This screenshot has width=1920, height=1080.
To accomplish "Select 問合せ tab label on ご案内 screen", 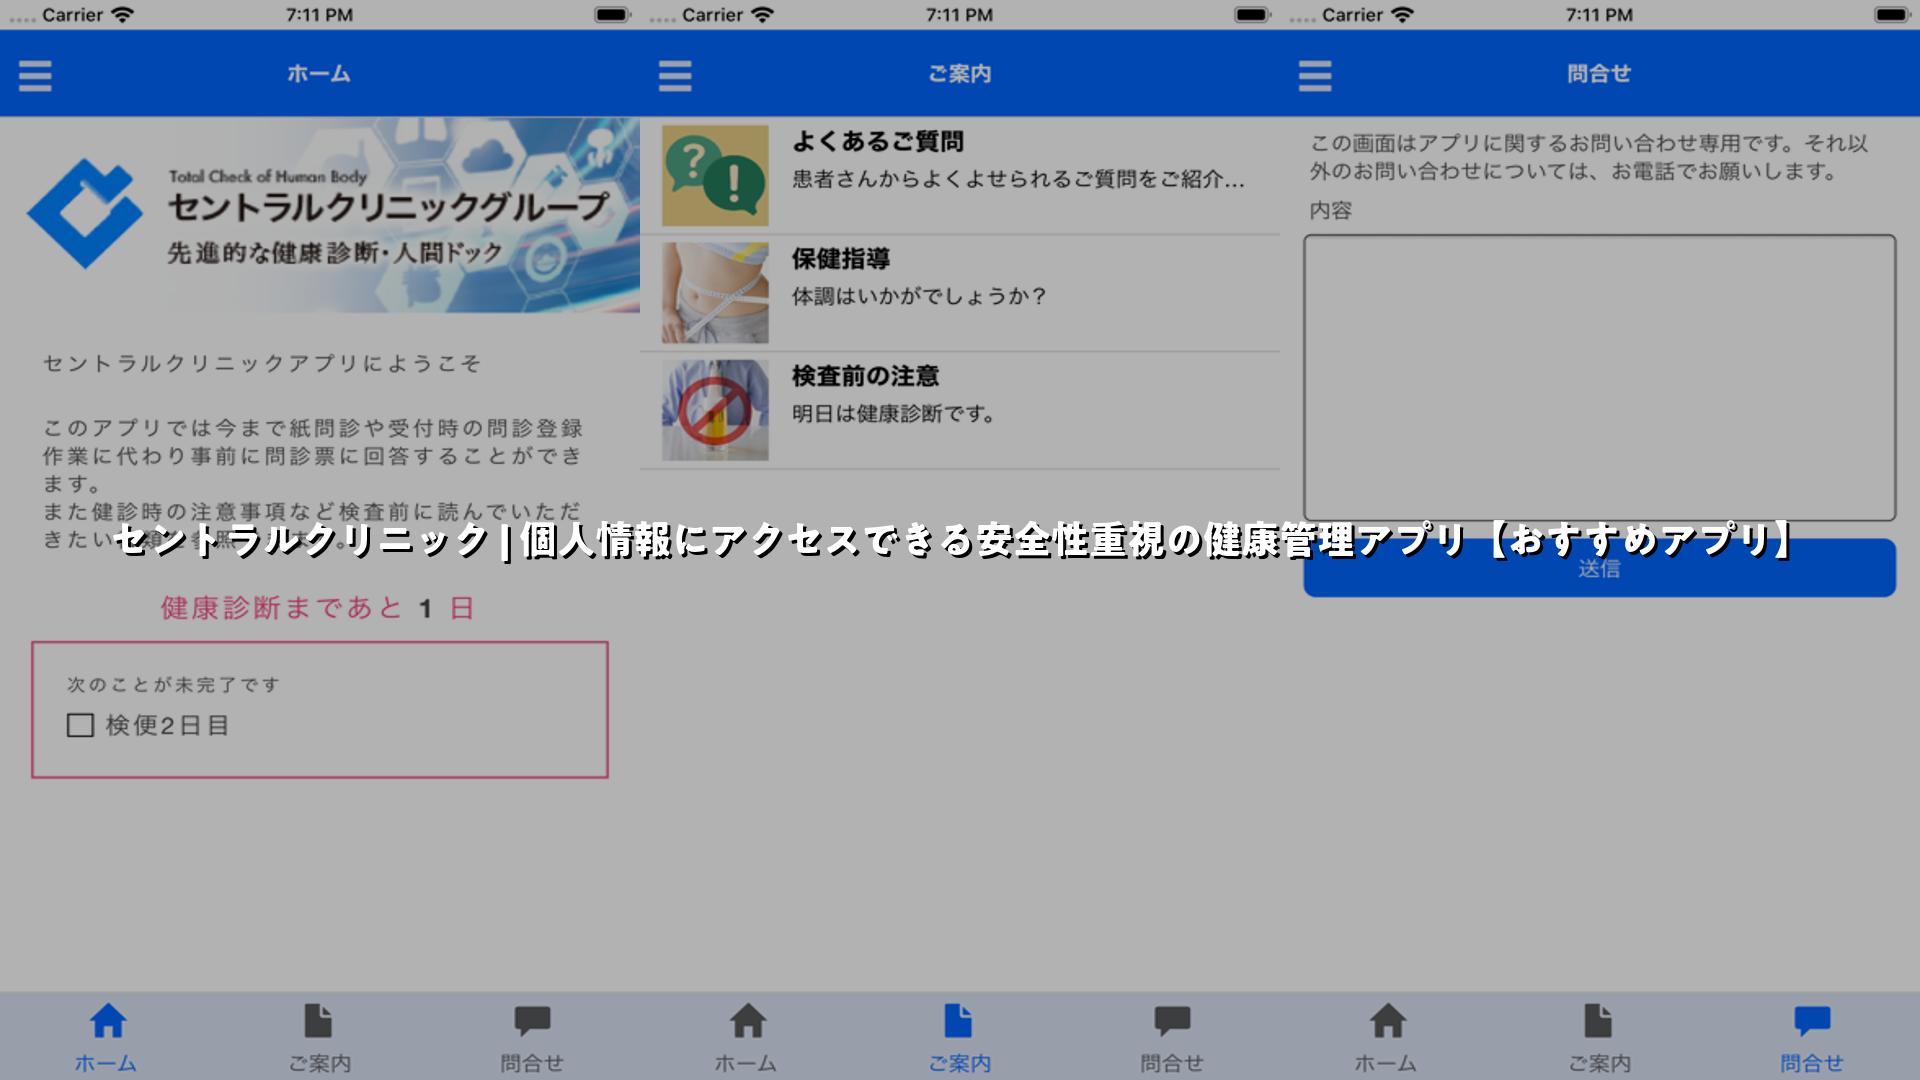I will coord(1172,1063).
